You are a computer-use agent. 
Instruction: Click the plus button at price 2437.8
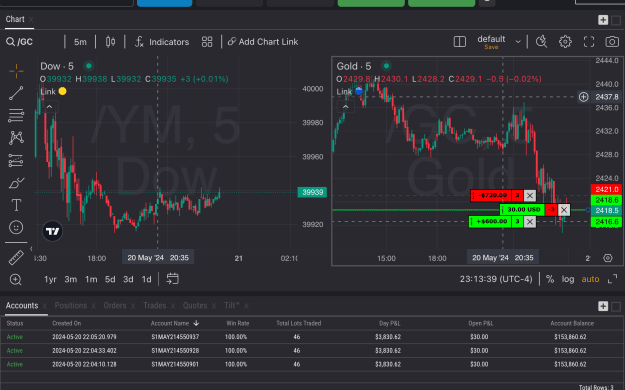pos(584,97)
